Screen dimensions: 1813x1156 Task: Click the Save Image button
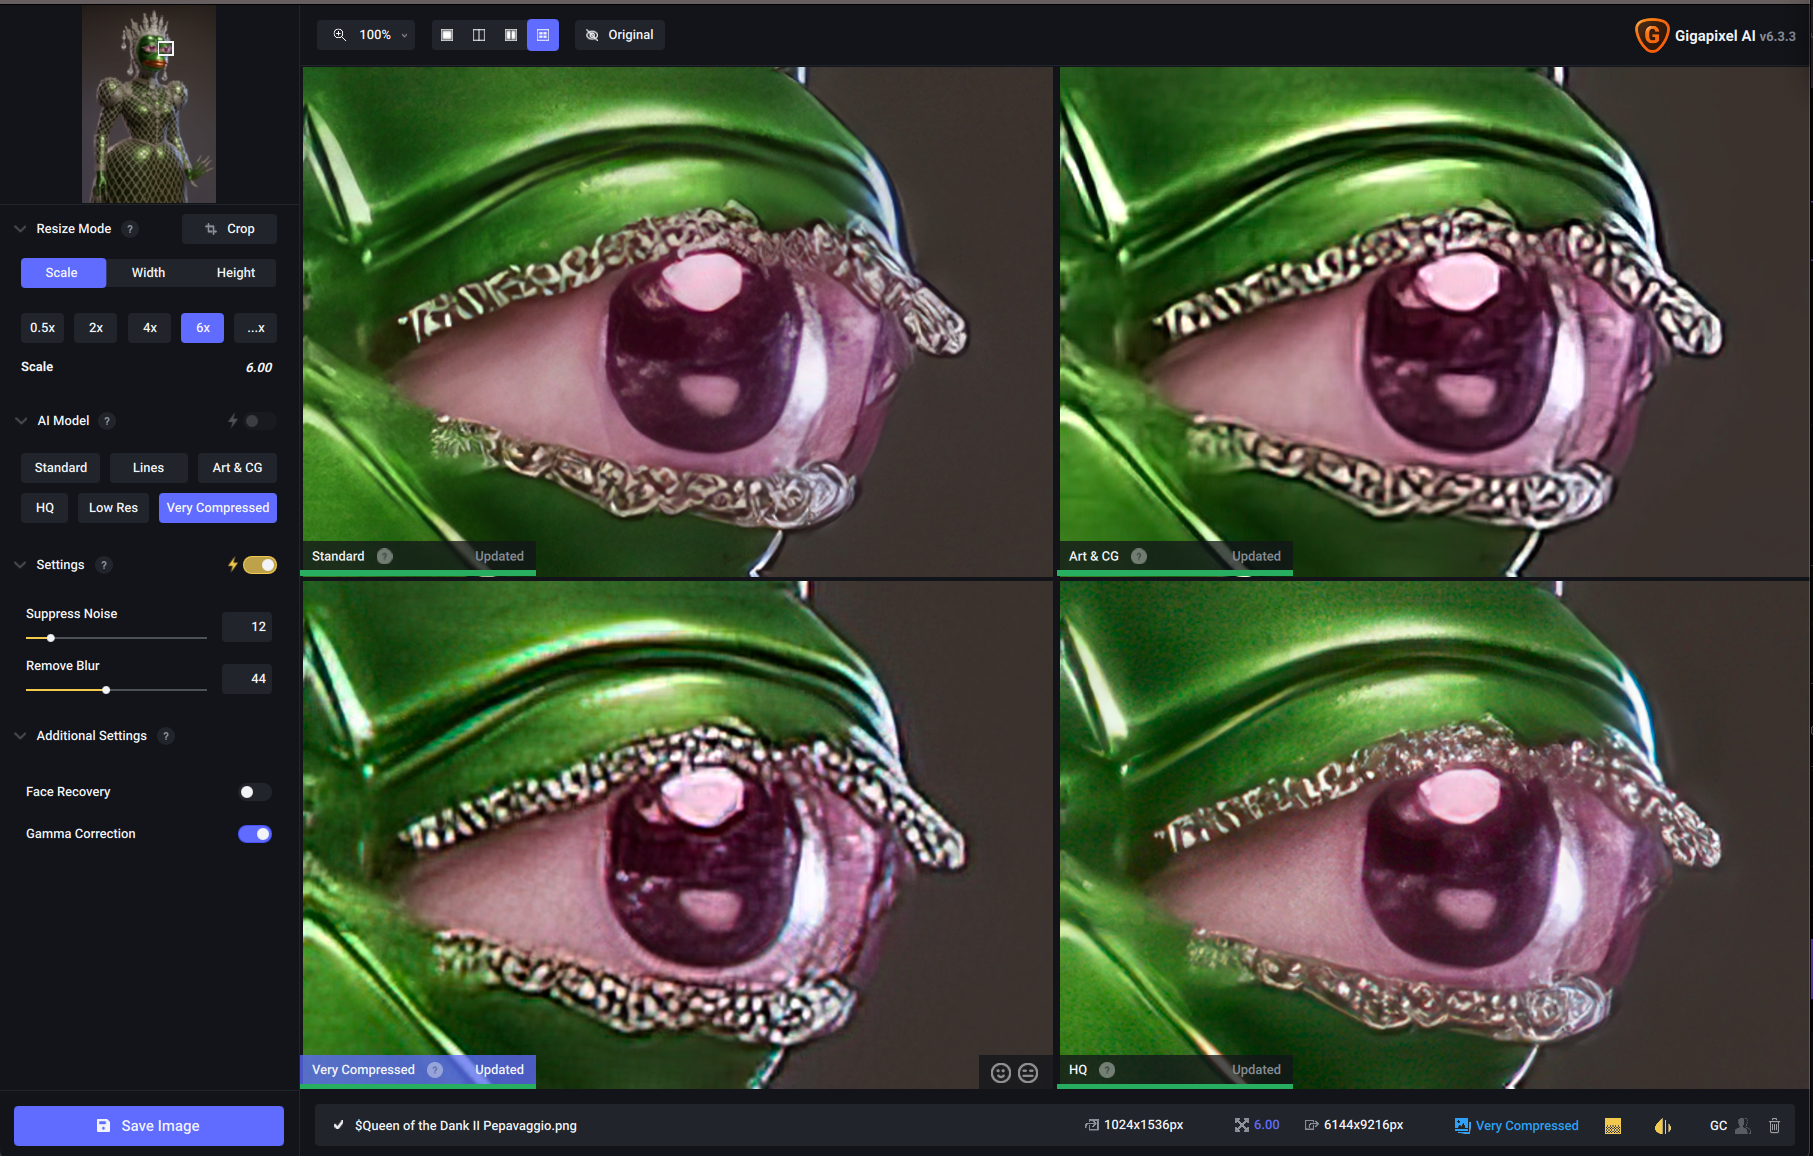click(x=149, y=1126)
